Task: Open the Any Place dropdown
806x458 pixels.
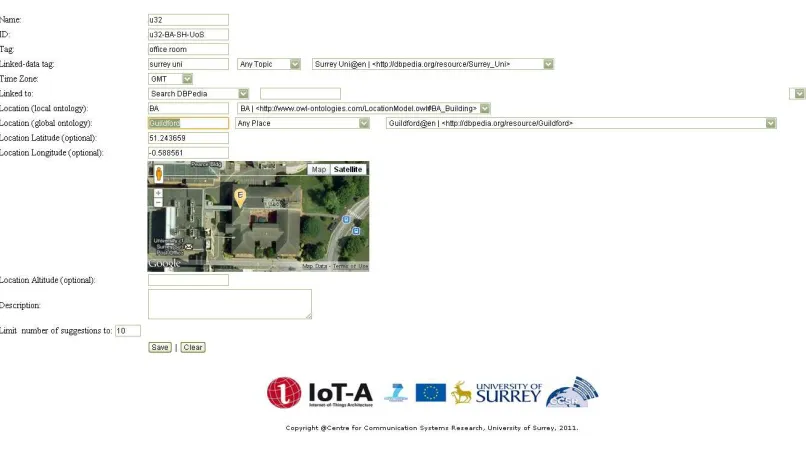Action: pos(302,123)
